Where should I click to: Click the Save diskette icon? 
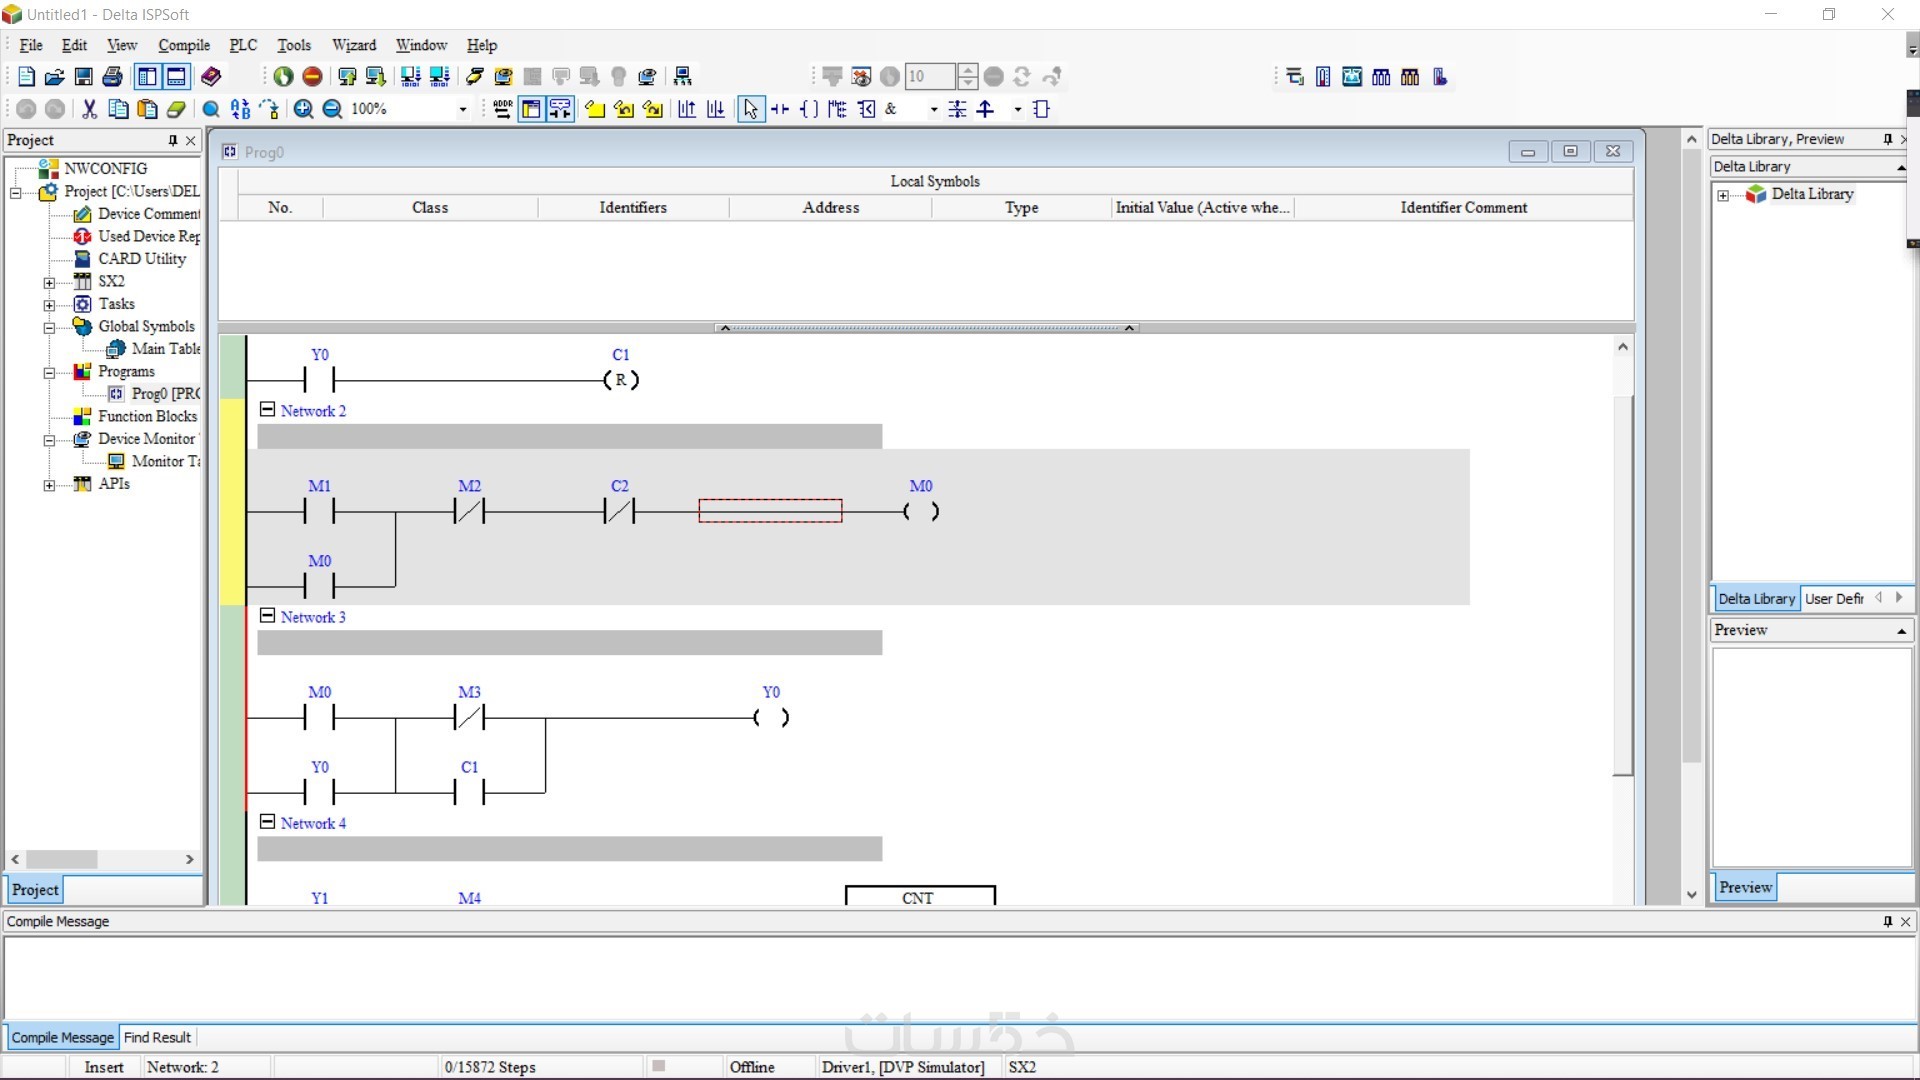[84, 77]
